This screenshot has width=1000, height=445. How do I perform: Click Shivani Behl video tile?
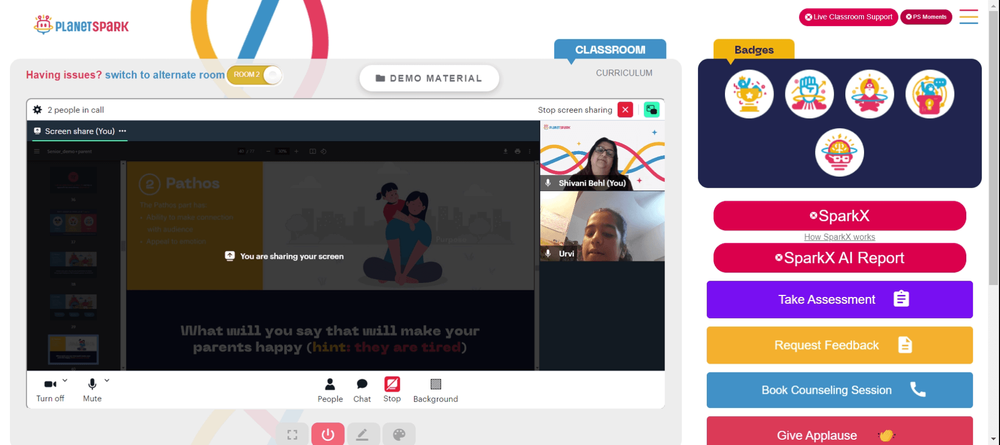pos(602,156)
